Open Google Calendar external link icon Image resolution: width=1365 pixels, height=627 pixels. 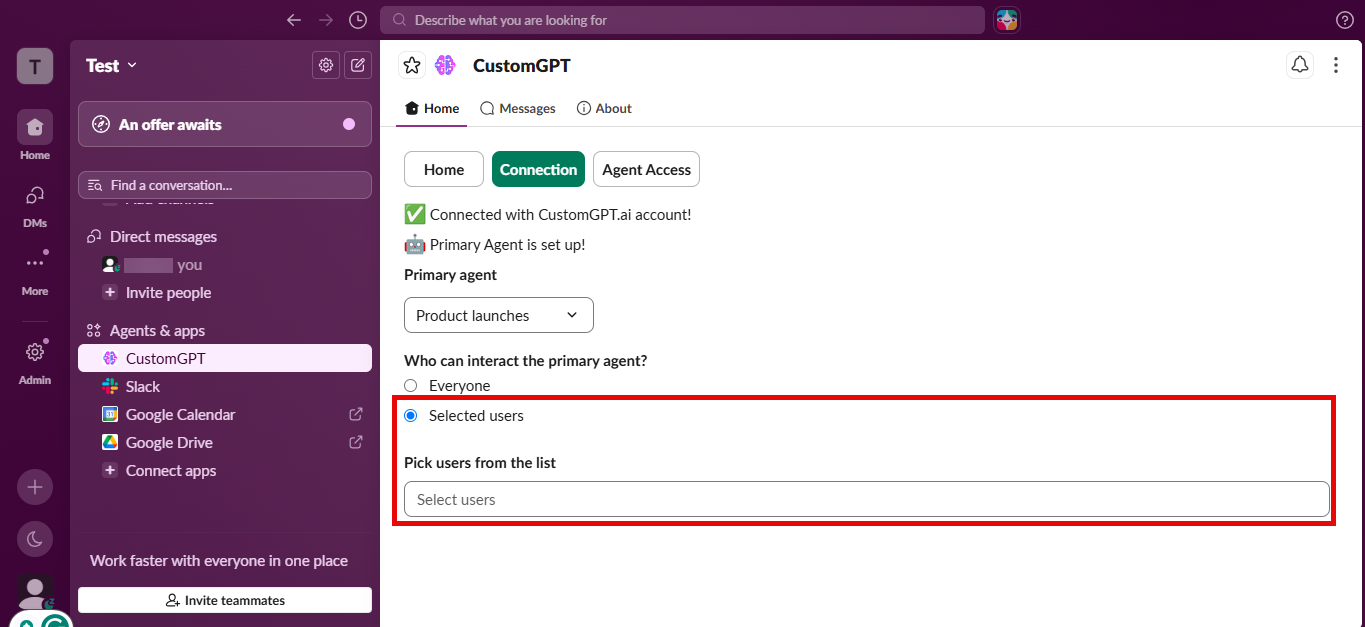click(x=355, y=414)
